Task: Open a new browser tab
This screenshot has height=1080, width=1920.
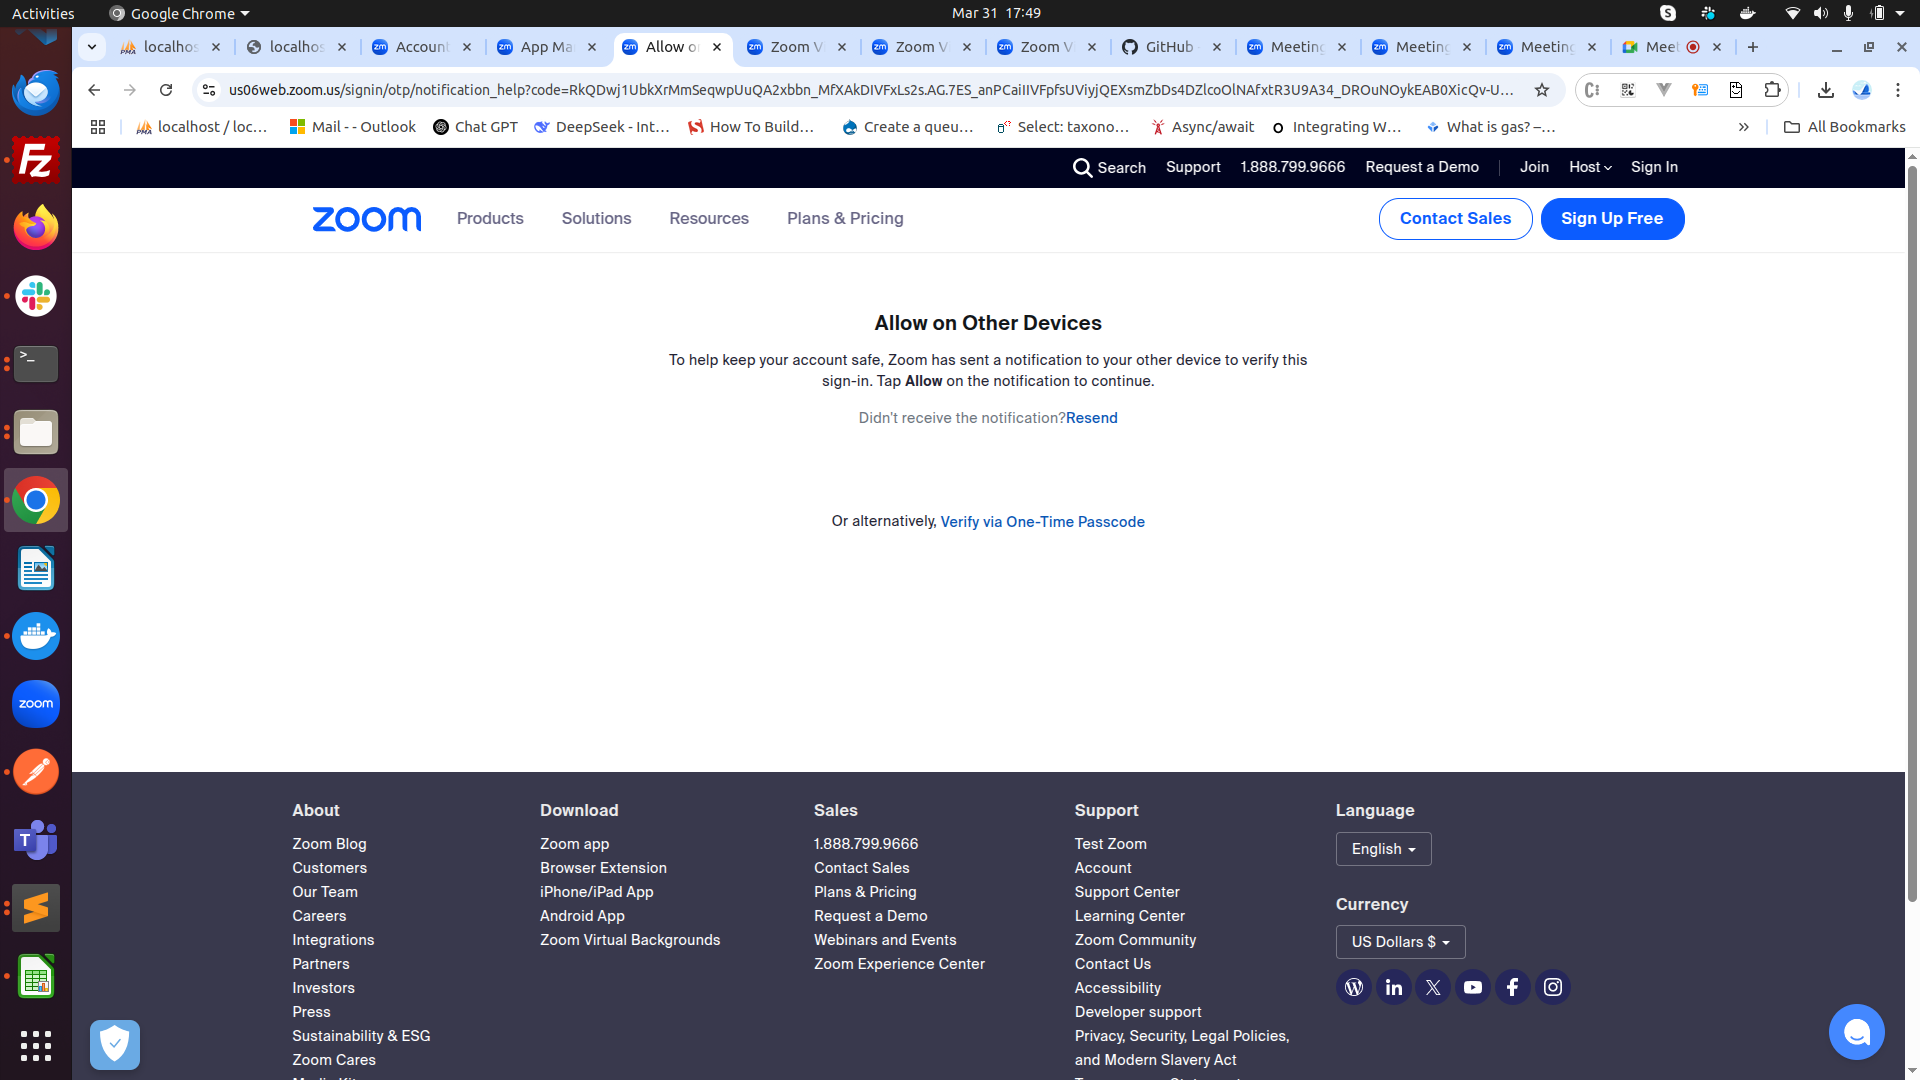Action: [1753, 47]
